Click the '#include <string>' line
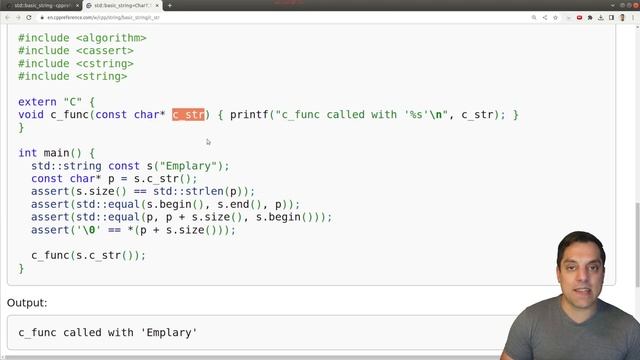 (x=73, y=76)
